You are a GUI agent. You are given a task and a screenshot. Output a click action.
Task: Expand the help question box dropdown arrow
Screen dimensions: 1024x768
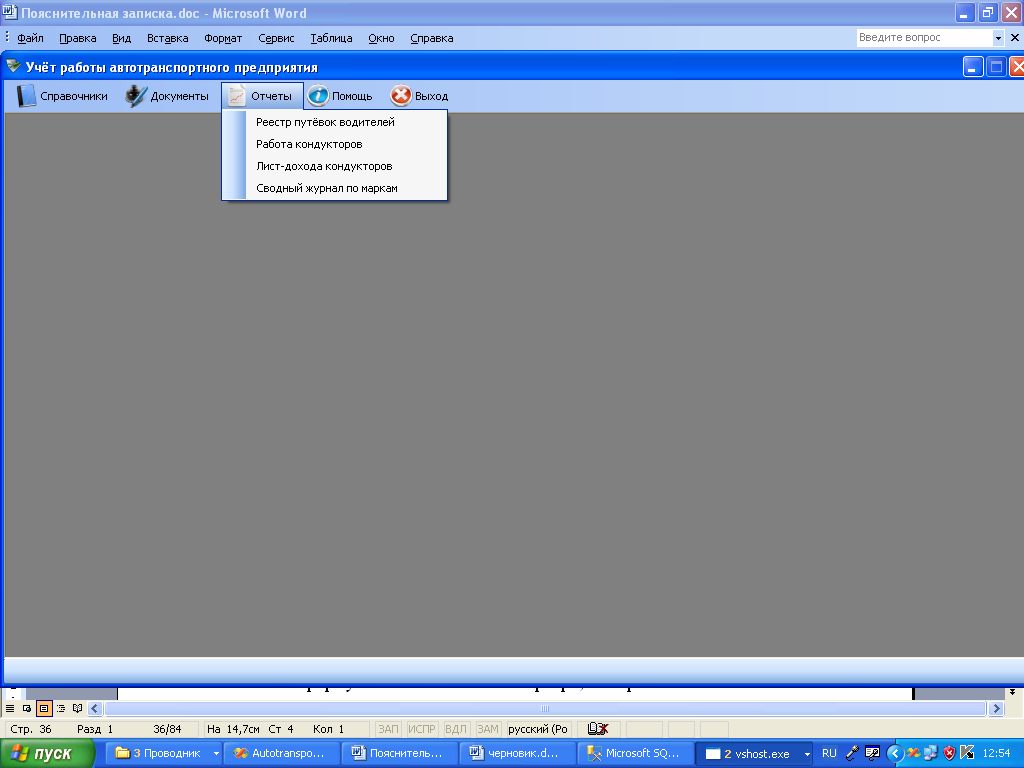998,38
